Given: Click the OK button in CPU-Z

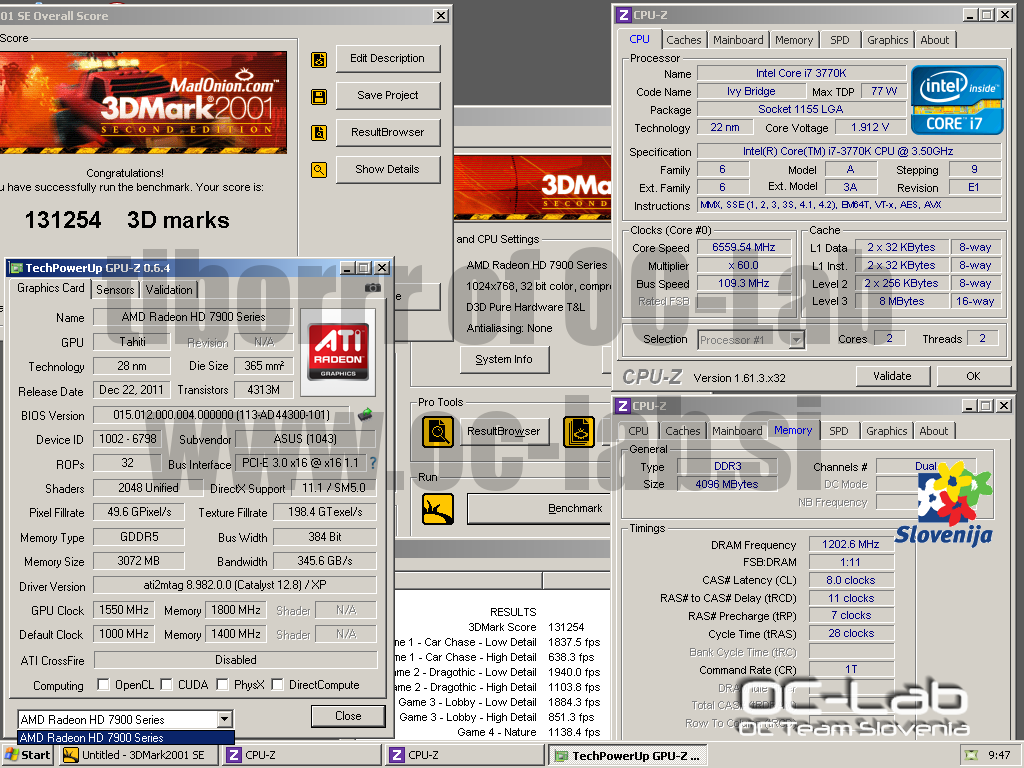Looking at the screenshot, I should pos(973,376).
